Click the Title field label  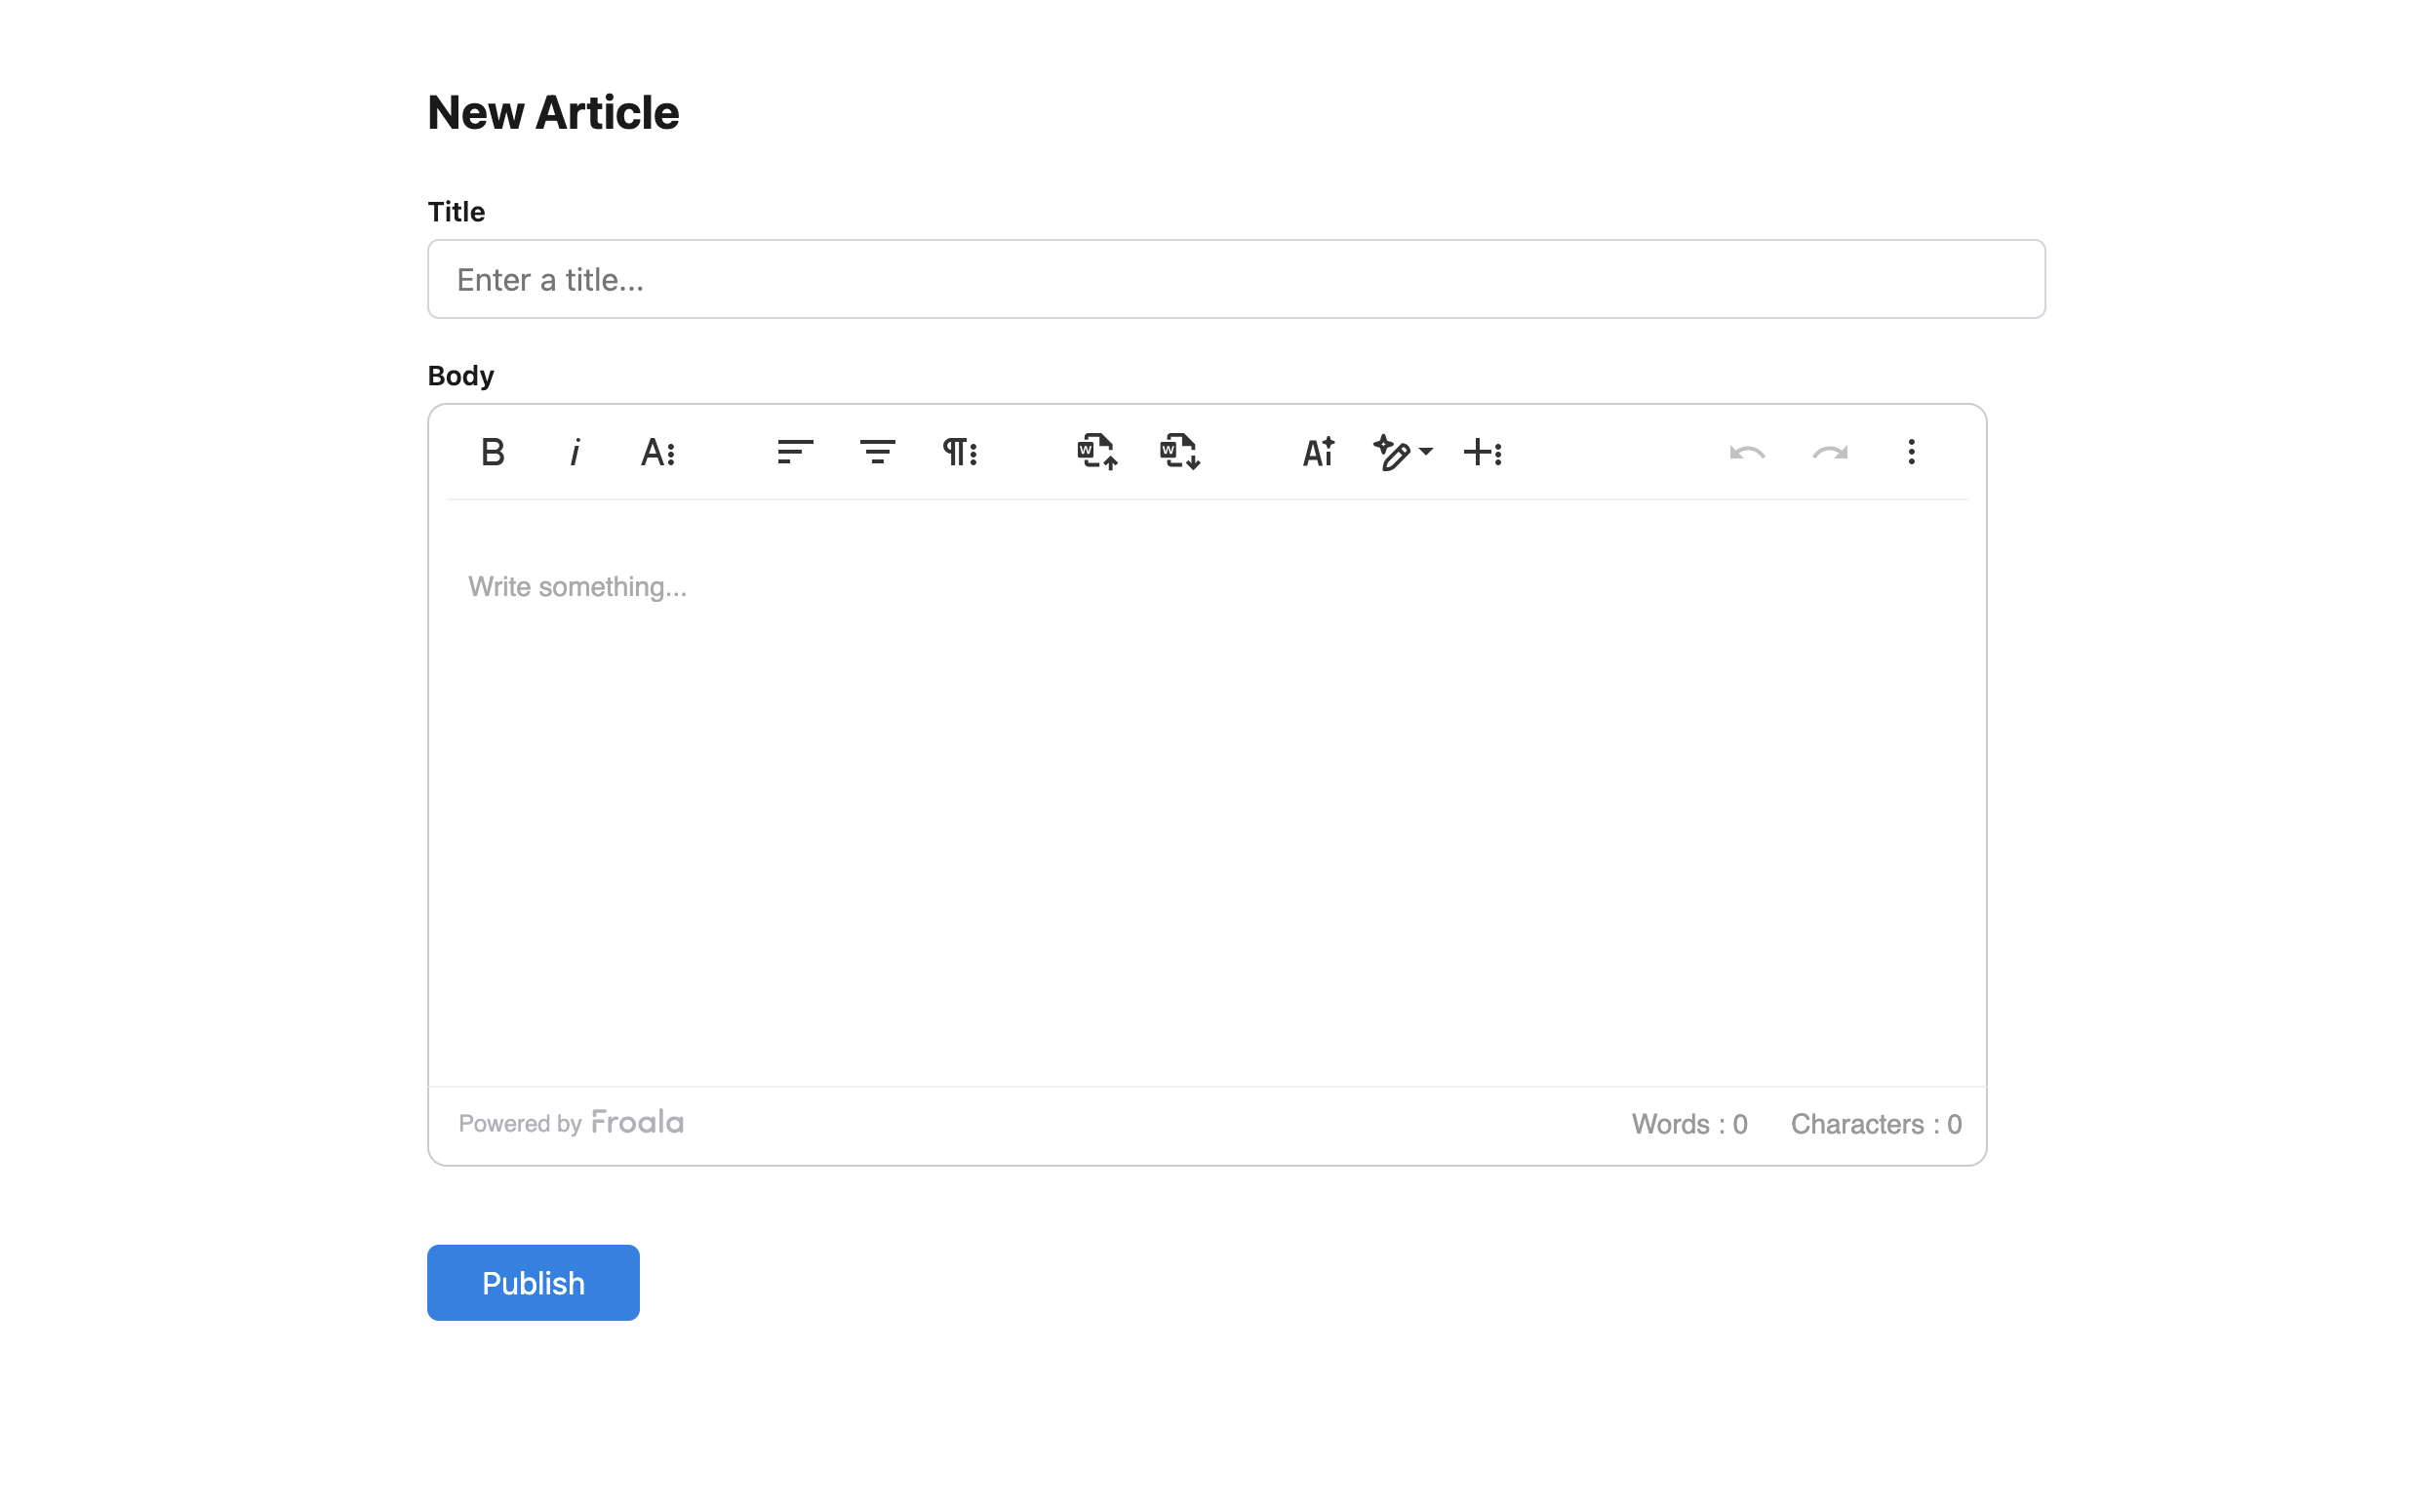point(456,212)
